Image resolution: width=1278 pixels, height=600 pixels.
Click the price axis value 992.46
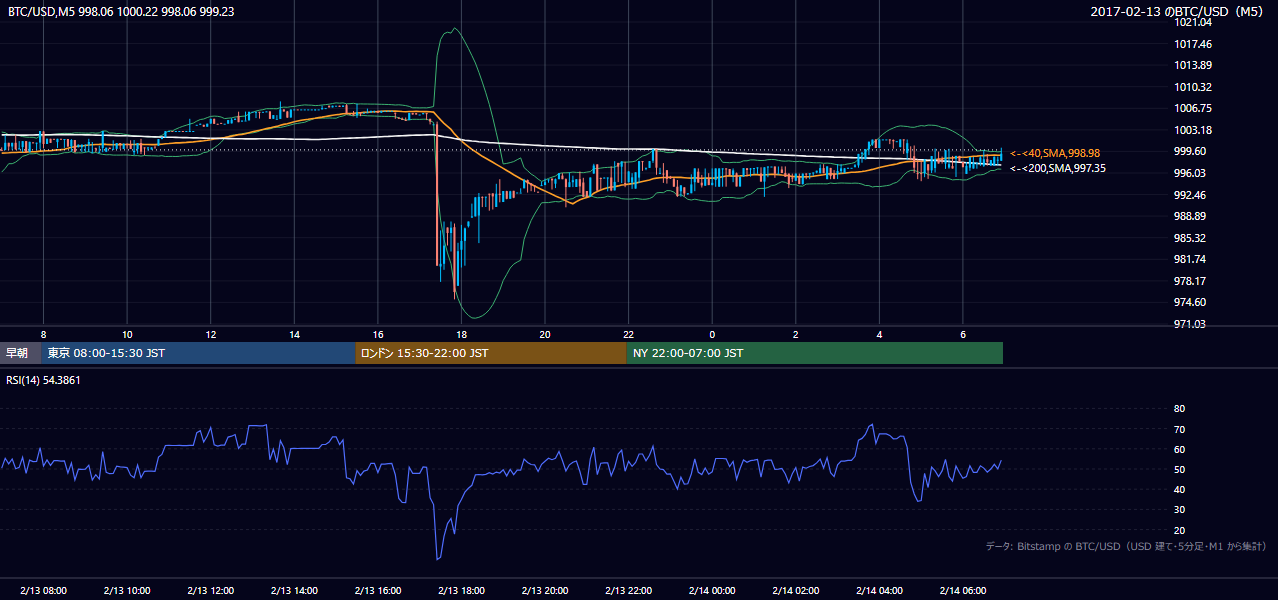click(x=1190, y=195)
